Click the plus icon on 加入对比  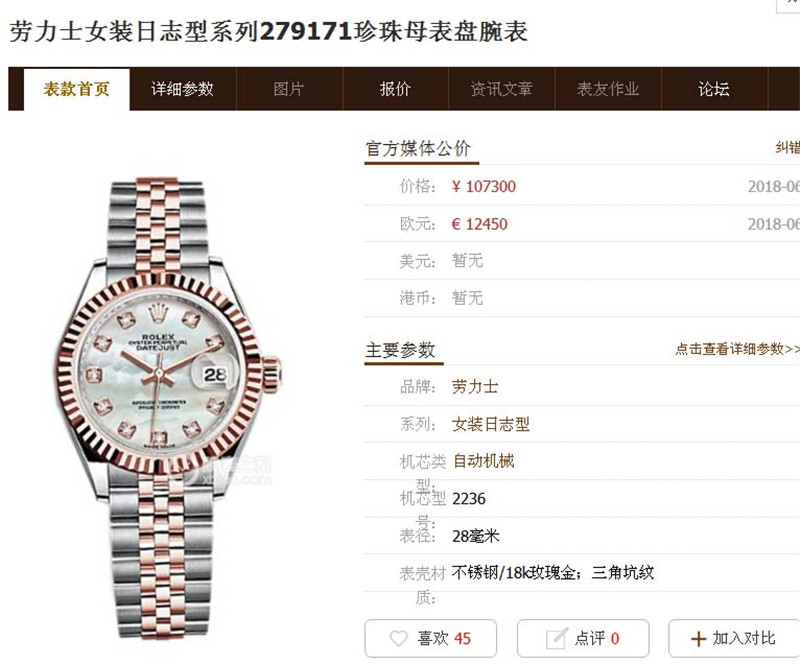coord(698,638)
